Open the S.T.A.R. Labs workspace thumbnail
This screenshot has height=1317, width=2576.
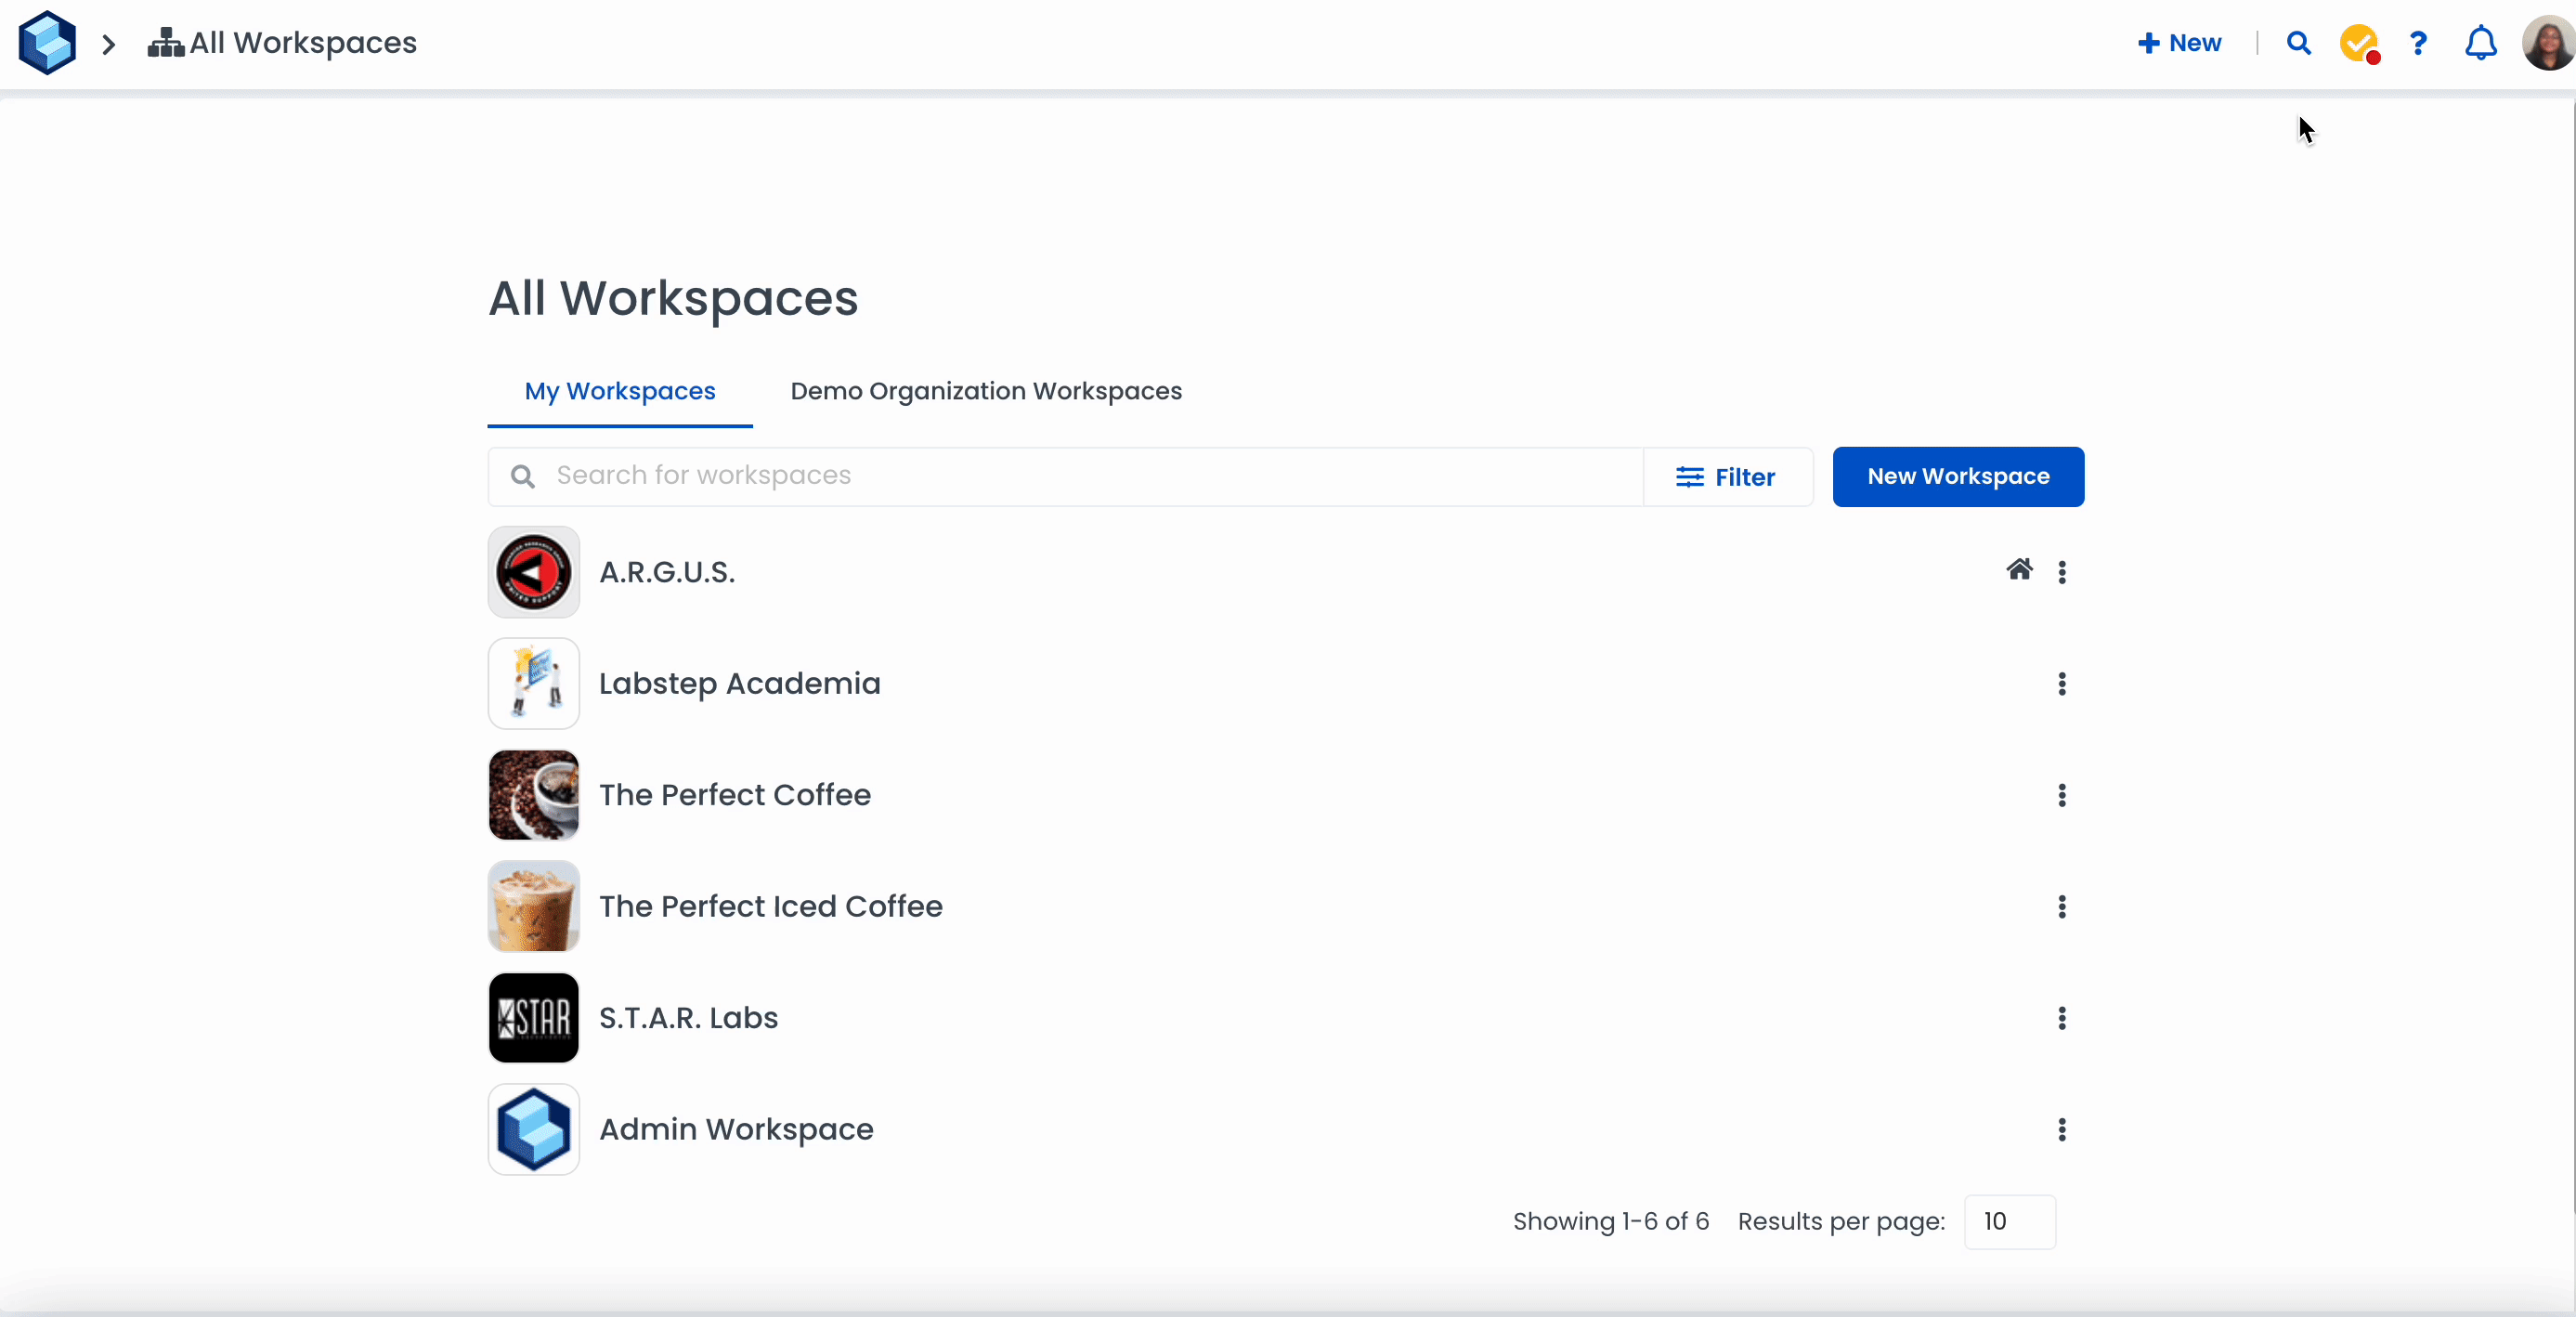(534, 1018)
